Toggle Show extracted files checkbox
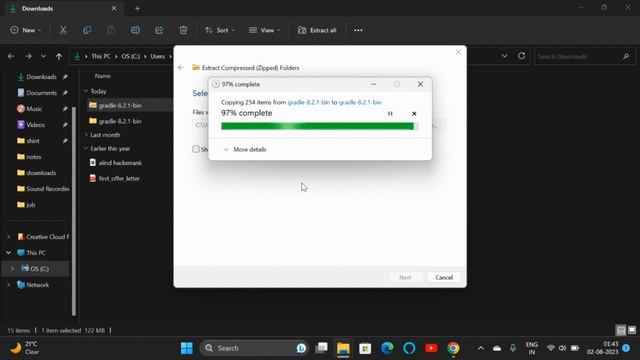The image size is (640, 360). coord(196,149)
